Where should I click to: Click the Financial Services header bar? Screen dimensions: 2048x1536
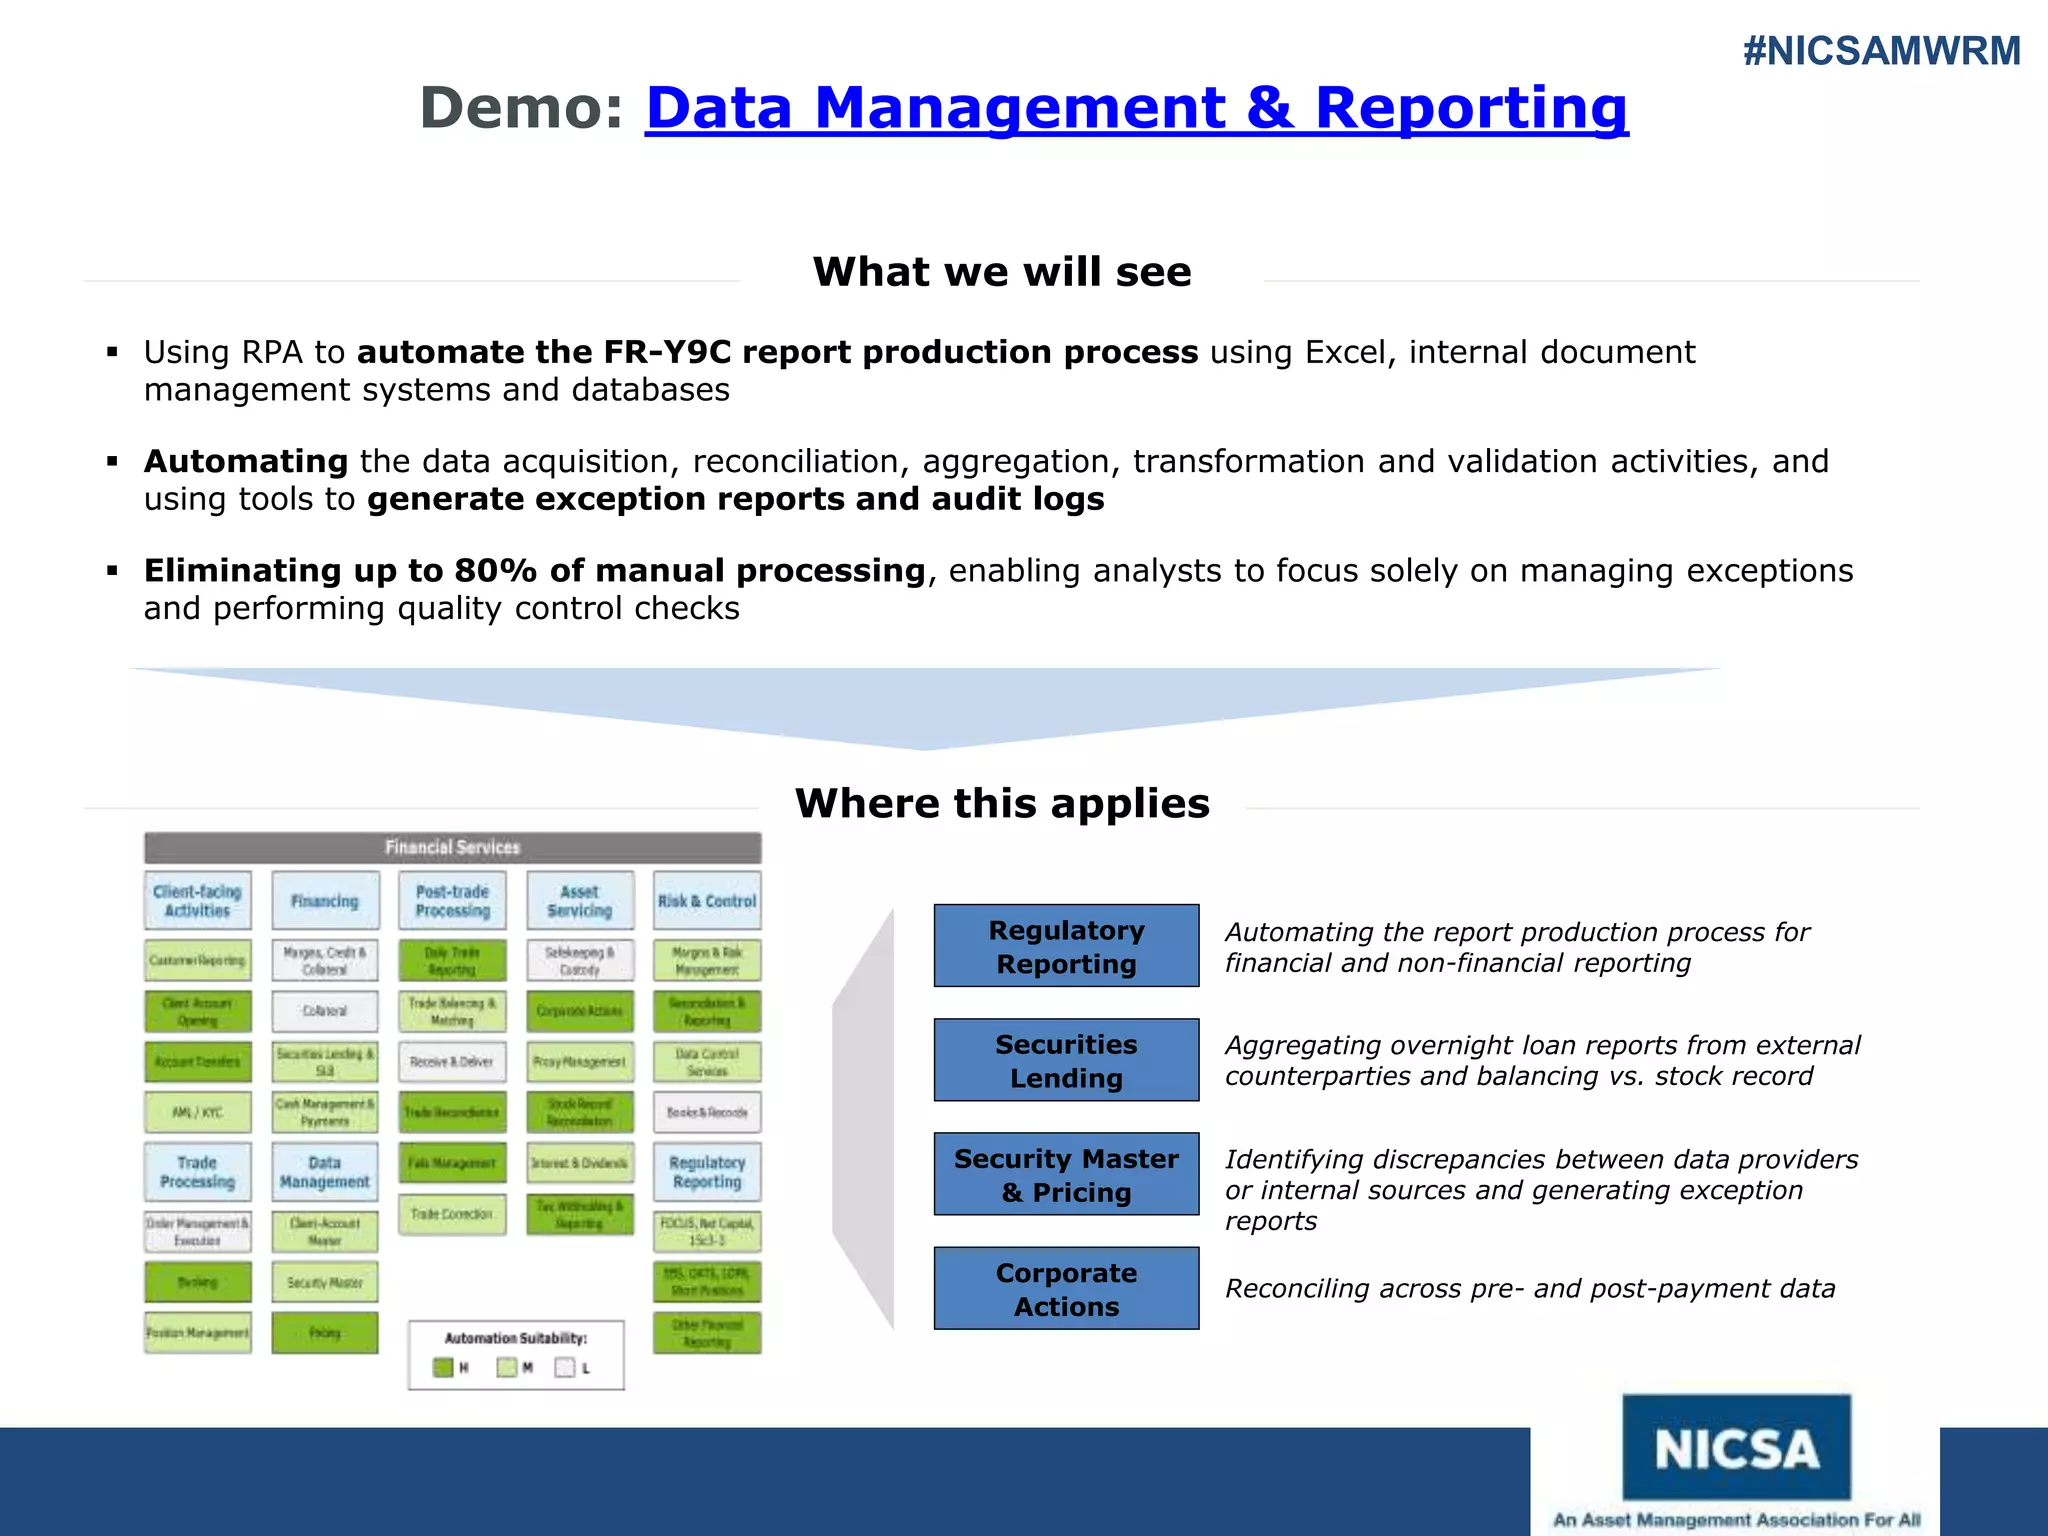452,847
